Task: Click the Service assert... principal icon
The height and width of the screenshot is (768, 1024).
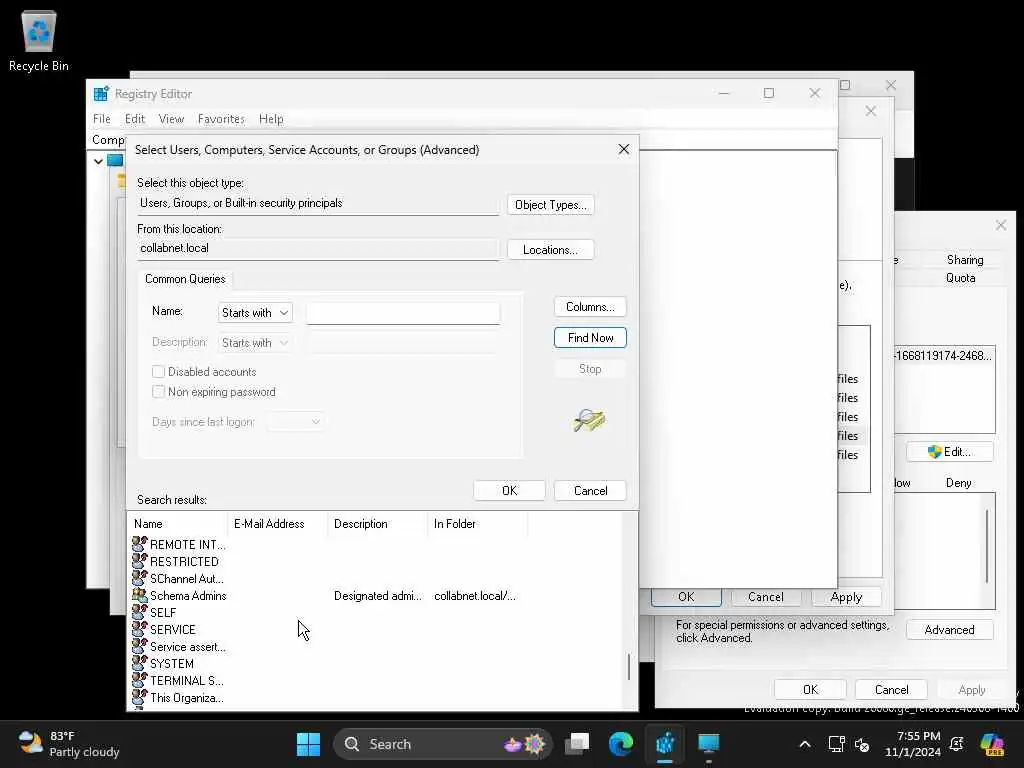Action: pyautogui.click(x=139, y=646)
